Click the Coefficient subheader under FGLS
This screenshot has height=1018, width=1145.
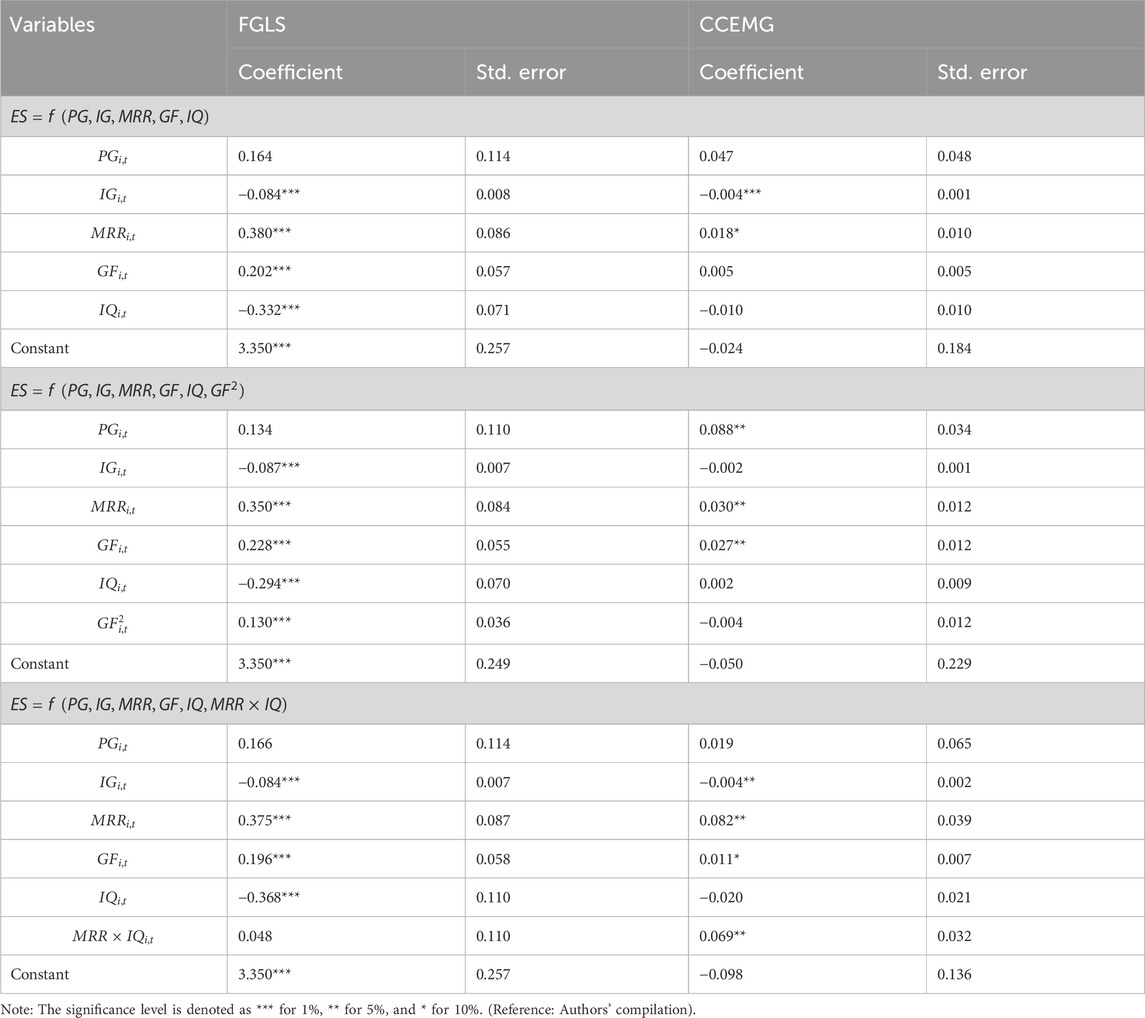pyautogui.click(x=290, y=72)
